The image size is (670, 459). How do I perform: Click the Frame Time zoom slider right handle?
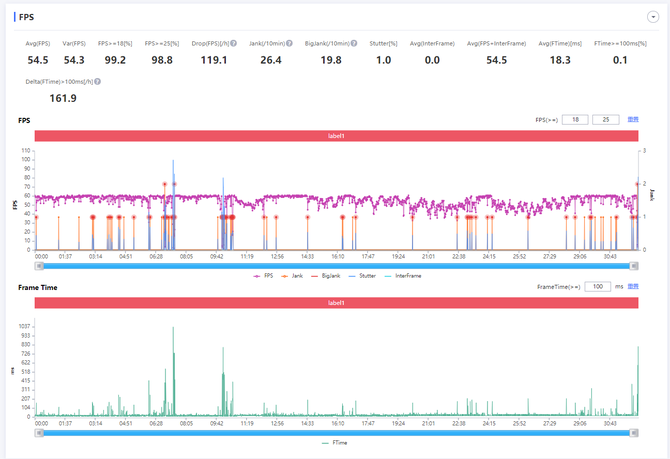tap(632, 432)
